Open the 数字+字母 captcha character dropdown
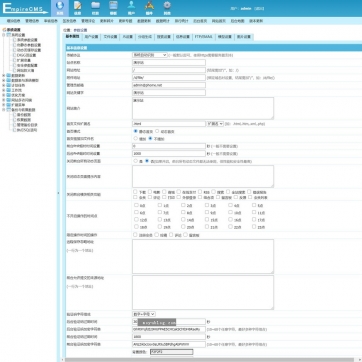The height and width of the screenshot is (362, 362). tap(144, 314)
